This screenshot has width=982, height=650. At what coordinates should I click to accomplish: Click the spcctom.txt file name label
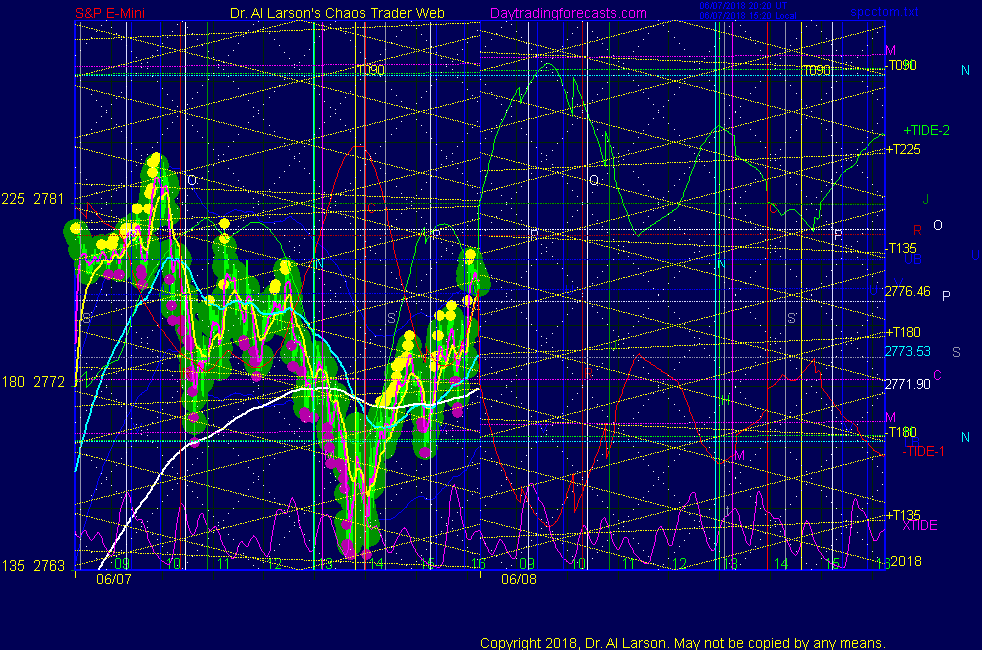pyautogui.click(x=885, y=12)
